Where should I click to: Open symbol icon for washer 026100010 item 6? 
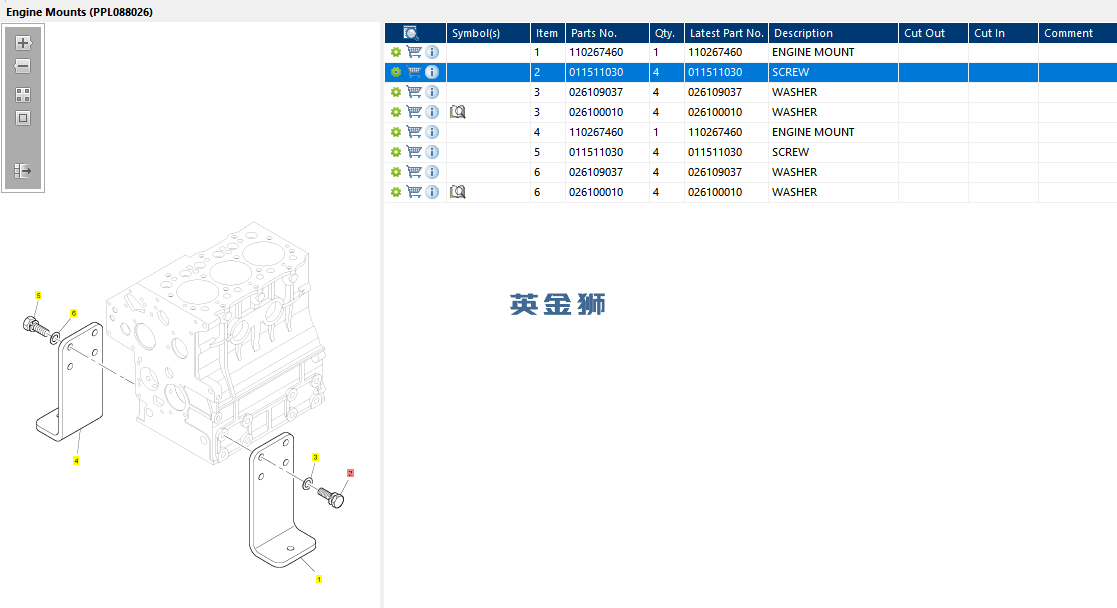[x=457, y=192]
